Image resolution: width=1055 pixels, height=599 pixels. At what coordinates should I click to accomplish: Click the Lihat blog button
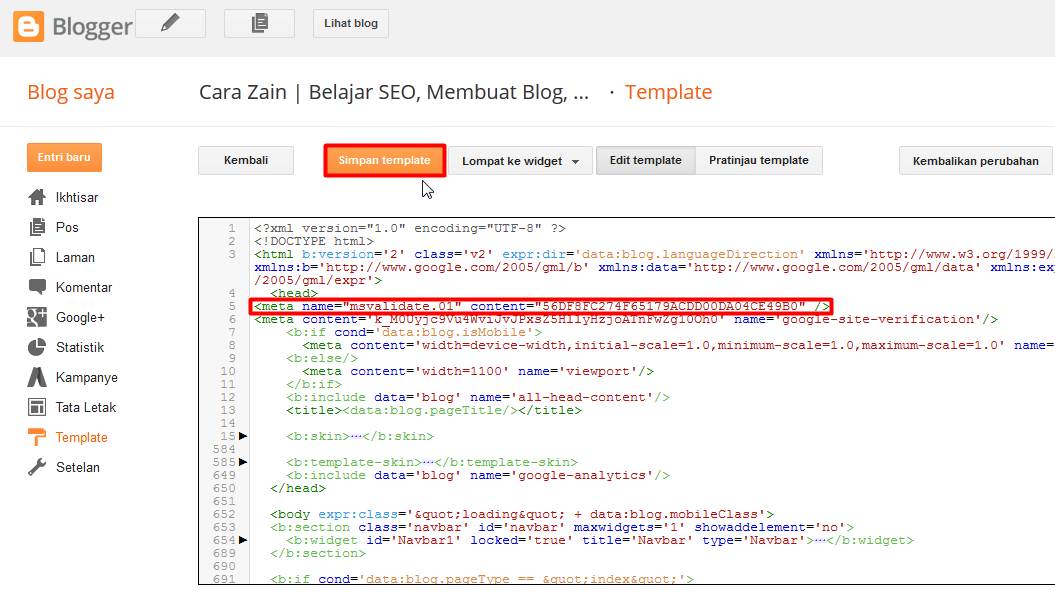[x=351, y=24]
